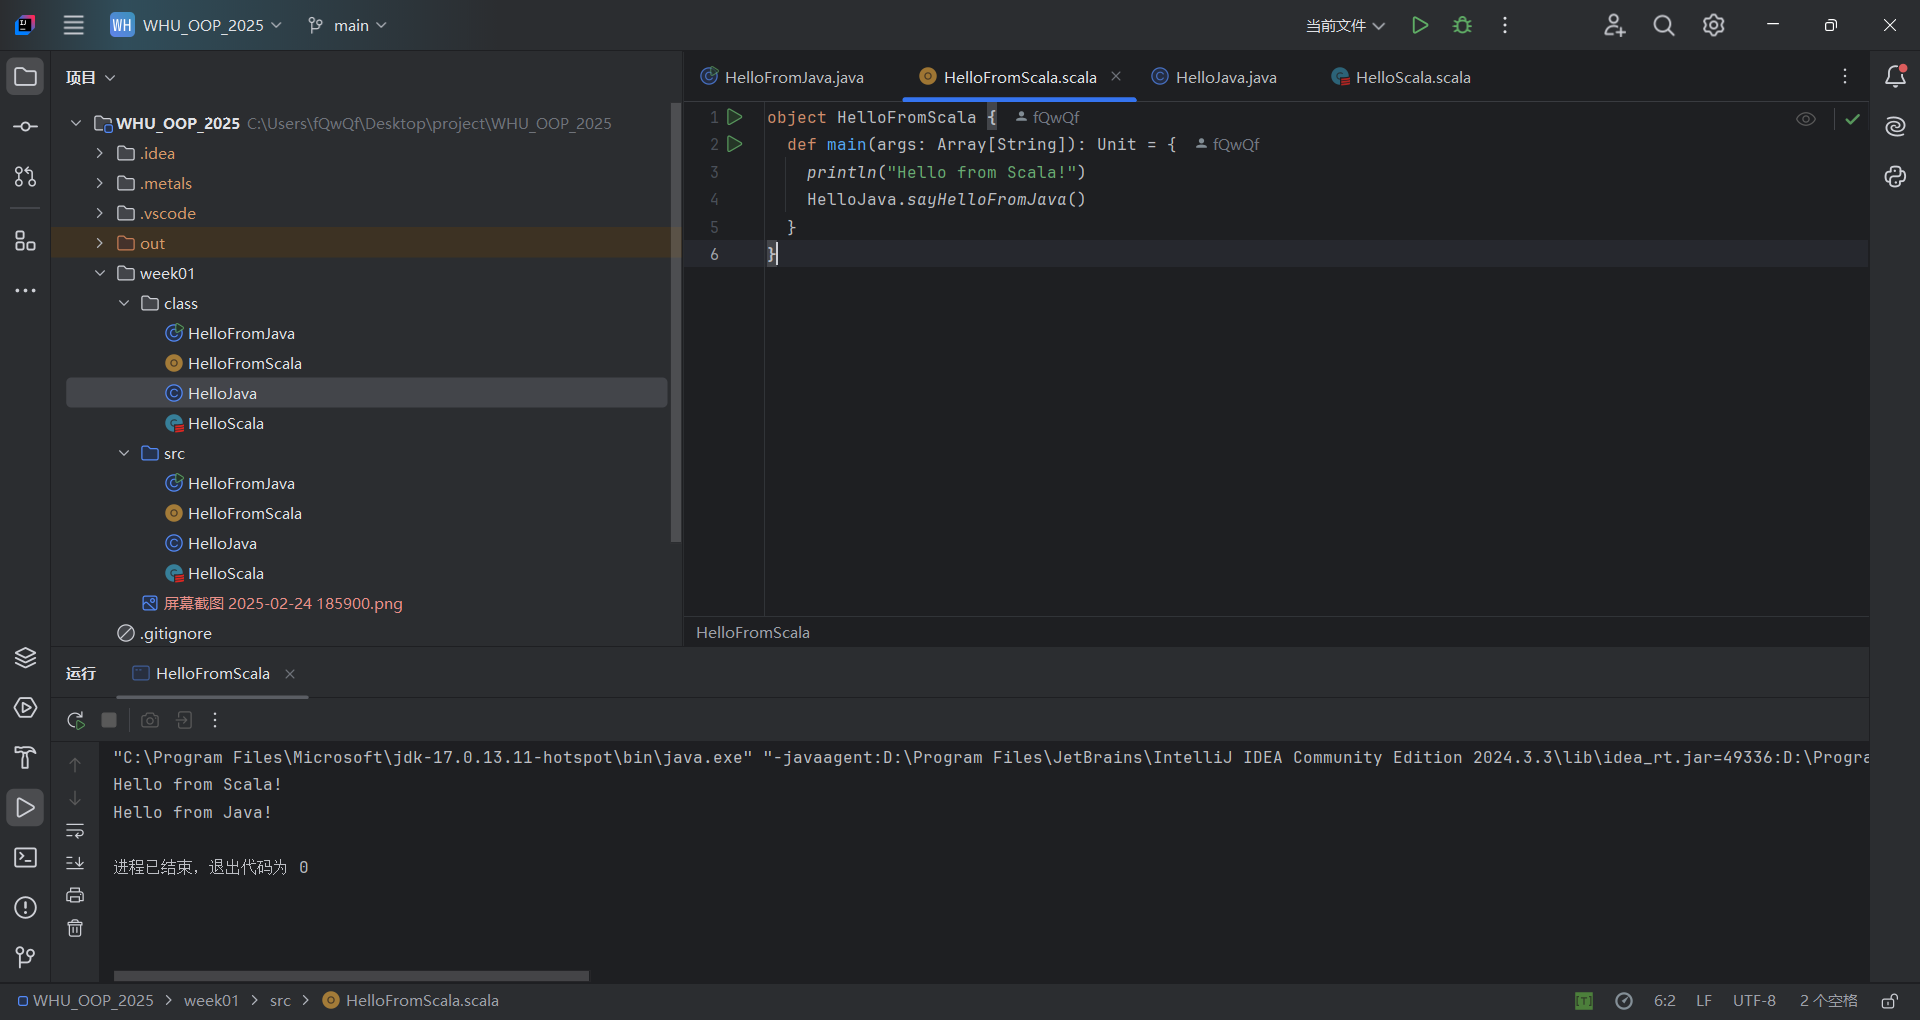
Task: Open IDE settings gear
Action: coord(1714,25)
